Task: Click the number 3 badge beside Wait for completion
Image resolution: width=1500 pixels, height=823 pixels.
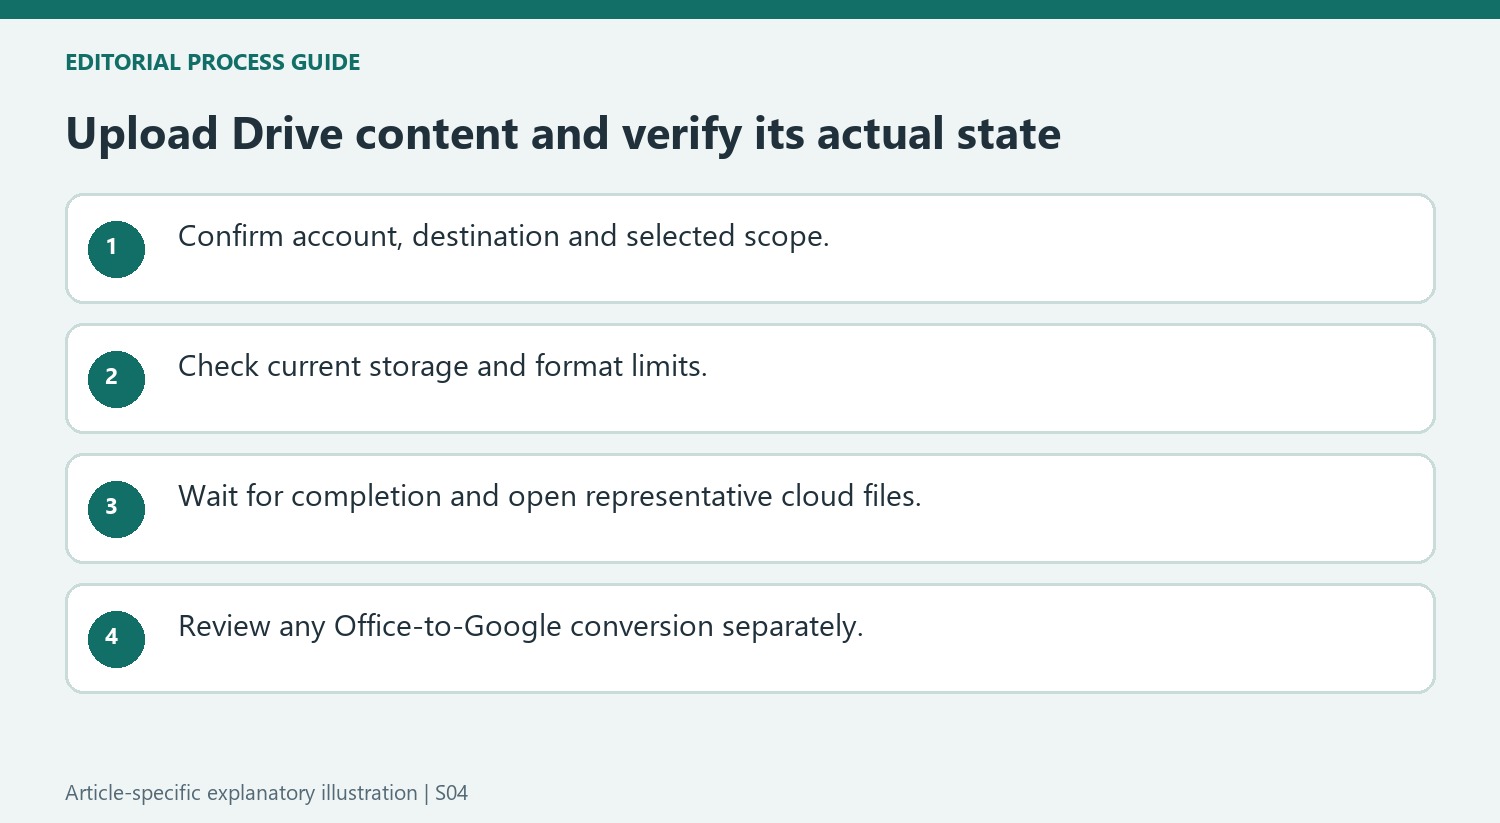Action: [116, 509]
